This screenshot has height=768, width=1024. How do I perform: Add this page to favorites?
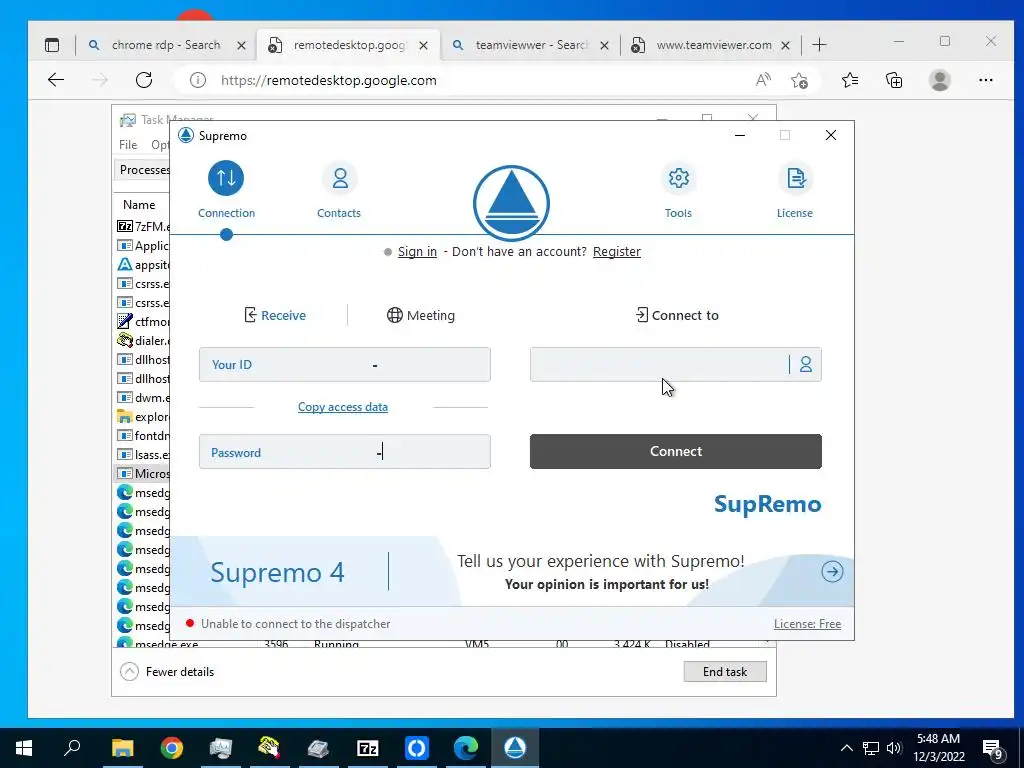799,80
